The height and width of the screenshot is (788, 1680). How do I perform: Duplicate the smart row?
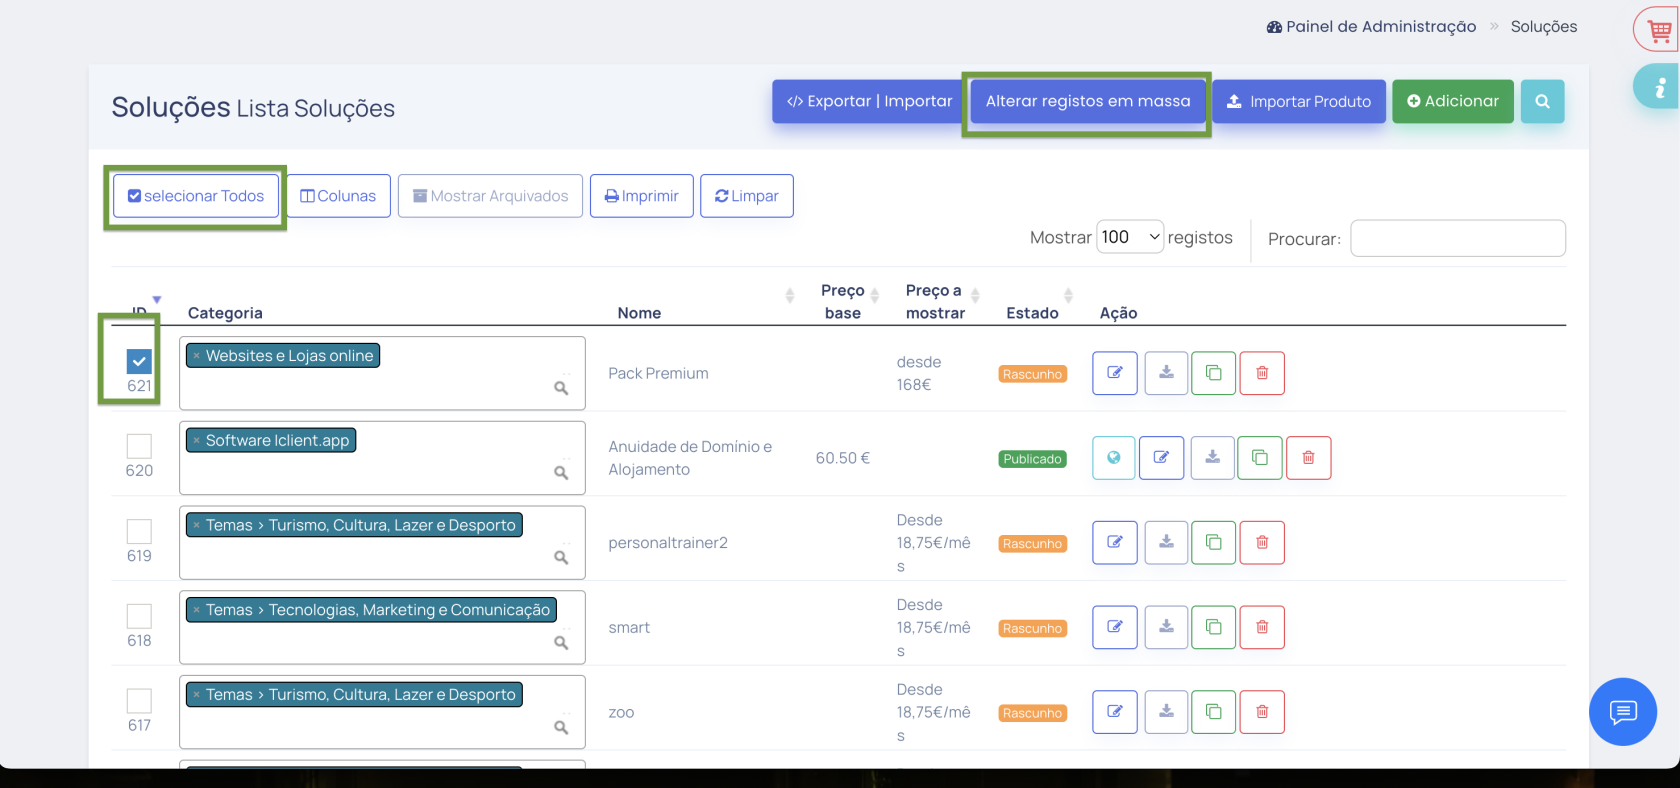(1213, 628)
